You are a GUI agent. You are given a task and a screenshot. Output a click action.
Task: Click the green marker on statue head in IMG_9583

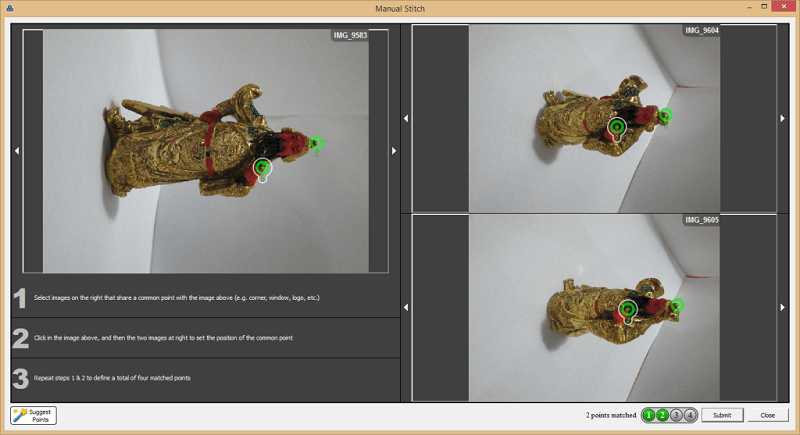[x=317, y=143]
